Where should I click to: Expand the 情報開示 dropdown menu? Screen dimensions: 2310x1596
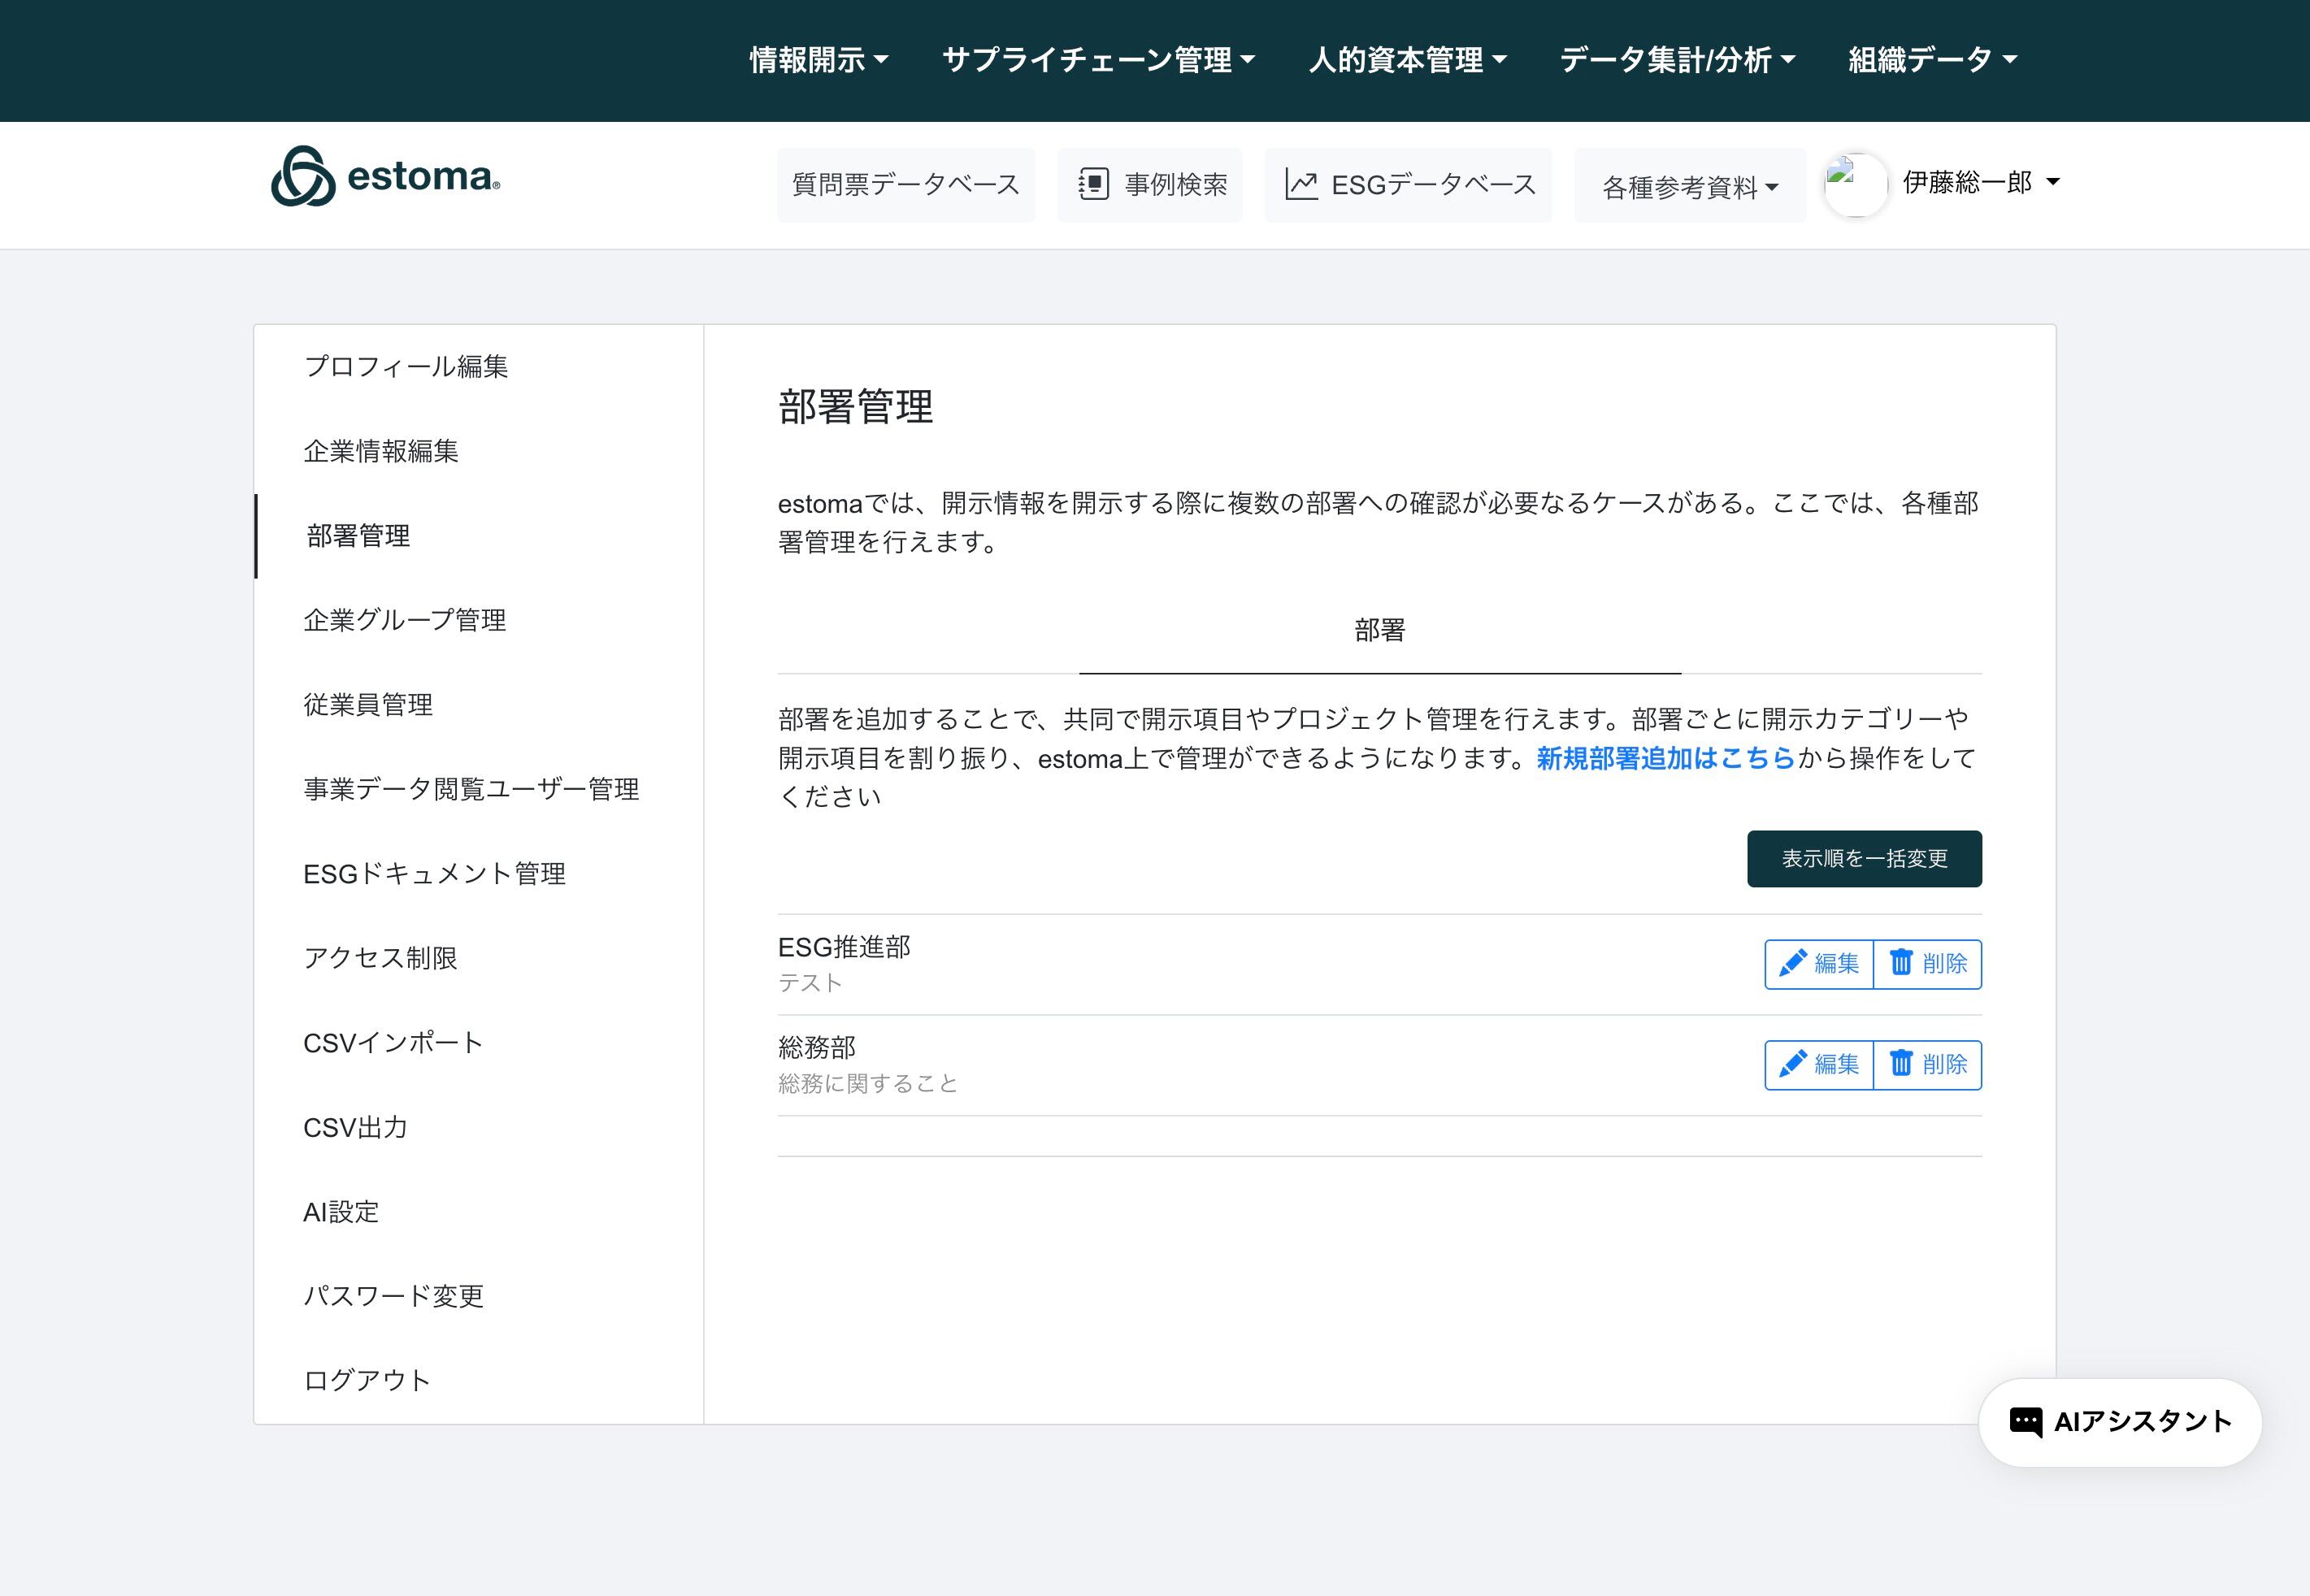[x=818, y=60]
